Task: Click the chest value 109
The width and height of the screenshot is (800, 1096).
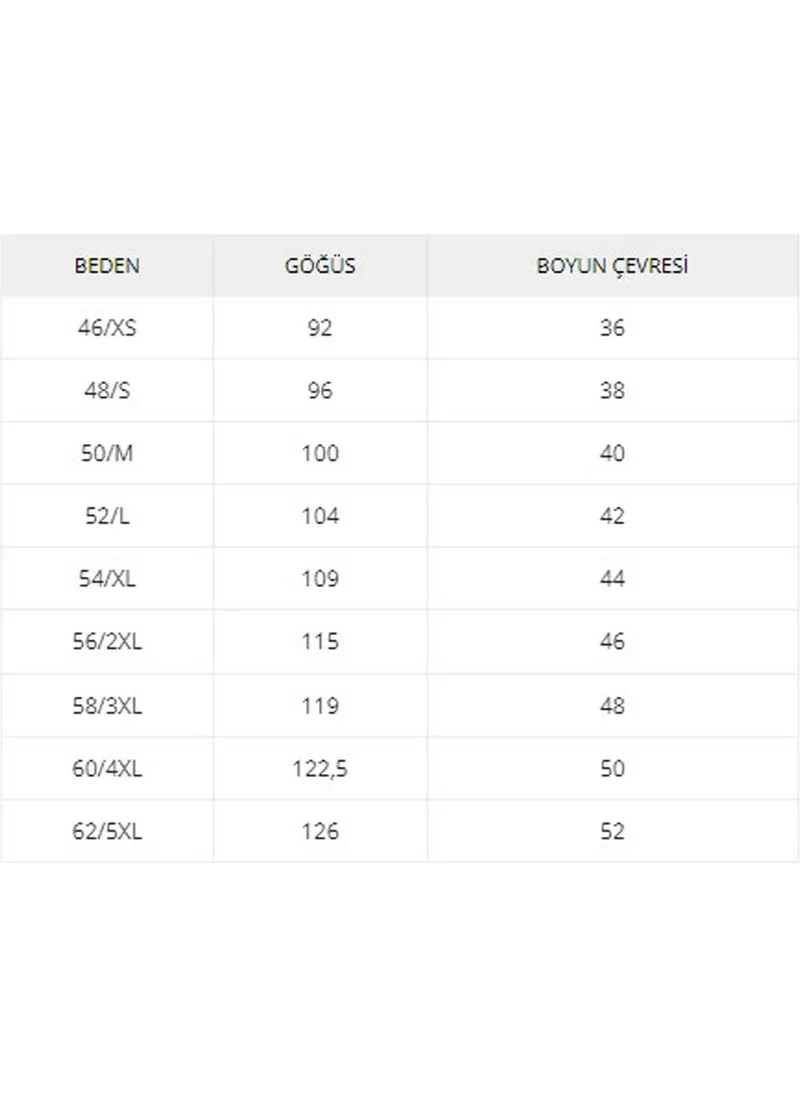Action: click(x=320, y=579)
